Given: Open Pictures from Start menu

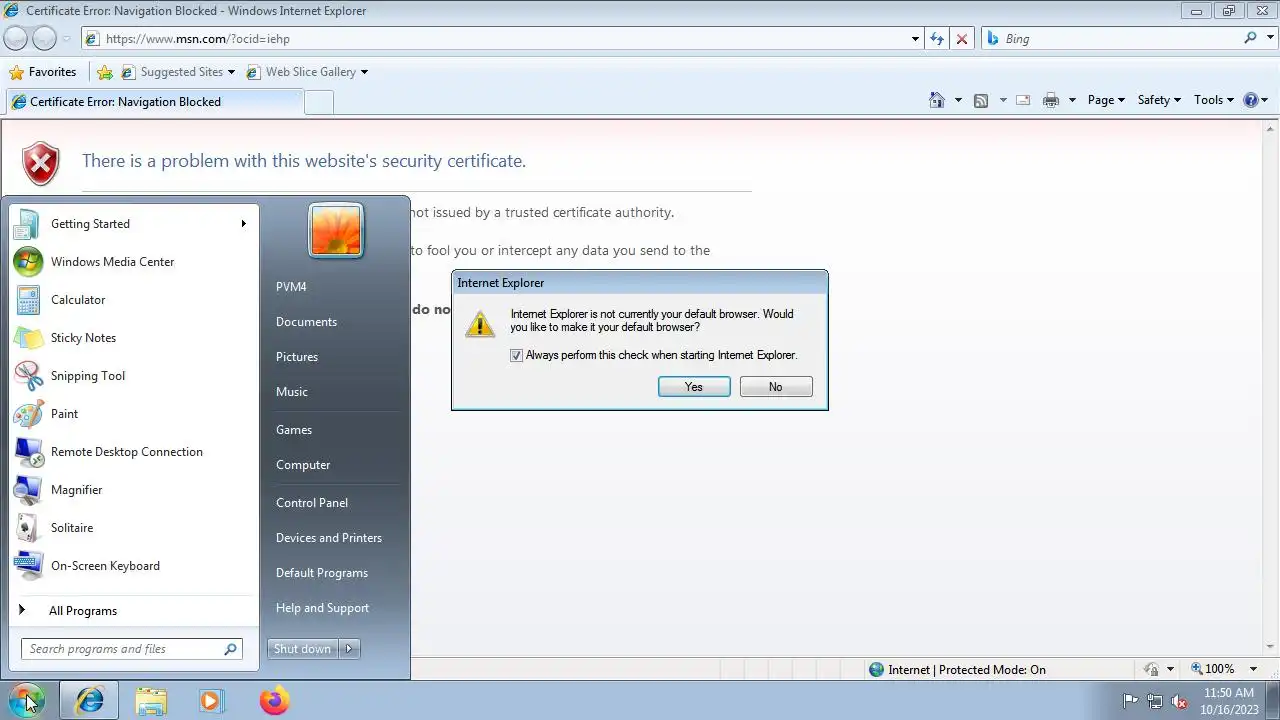Looking at the screenshot, I should (x=297, y=357).
